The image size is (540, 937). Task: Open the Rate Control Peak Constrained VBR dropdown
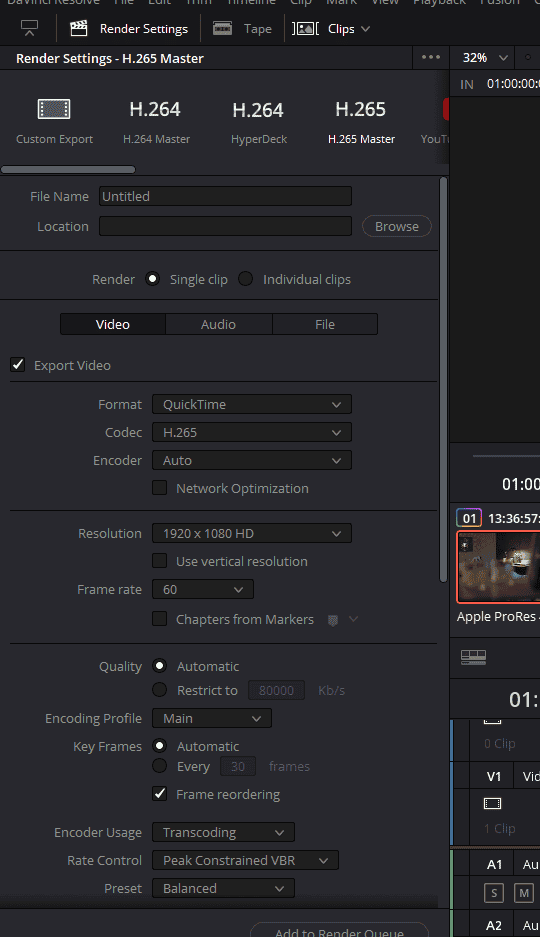coord(246,860)
